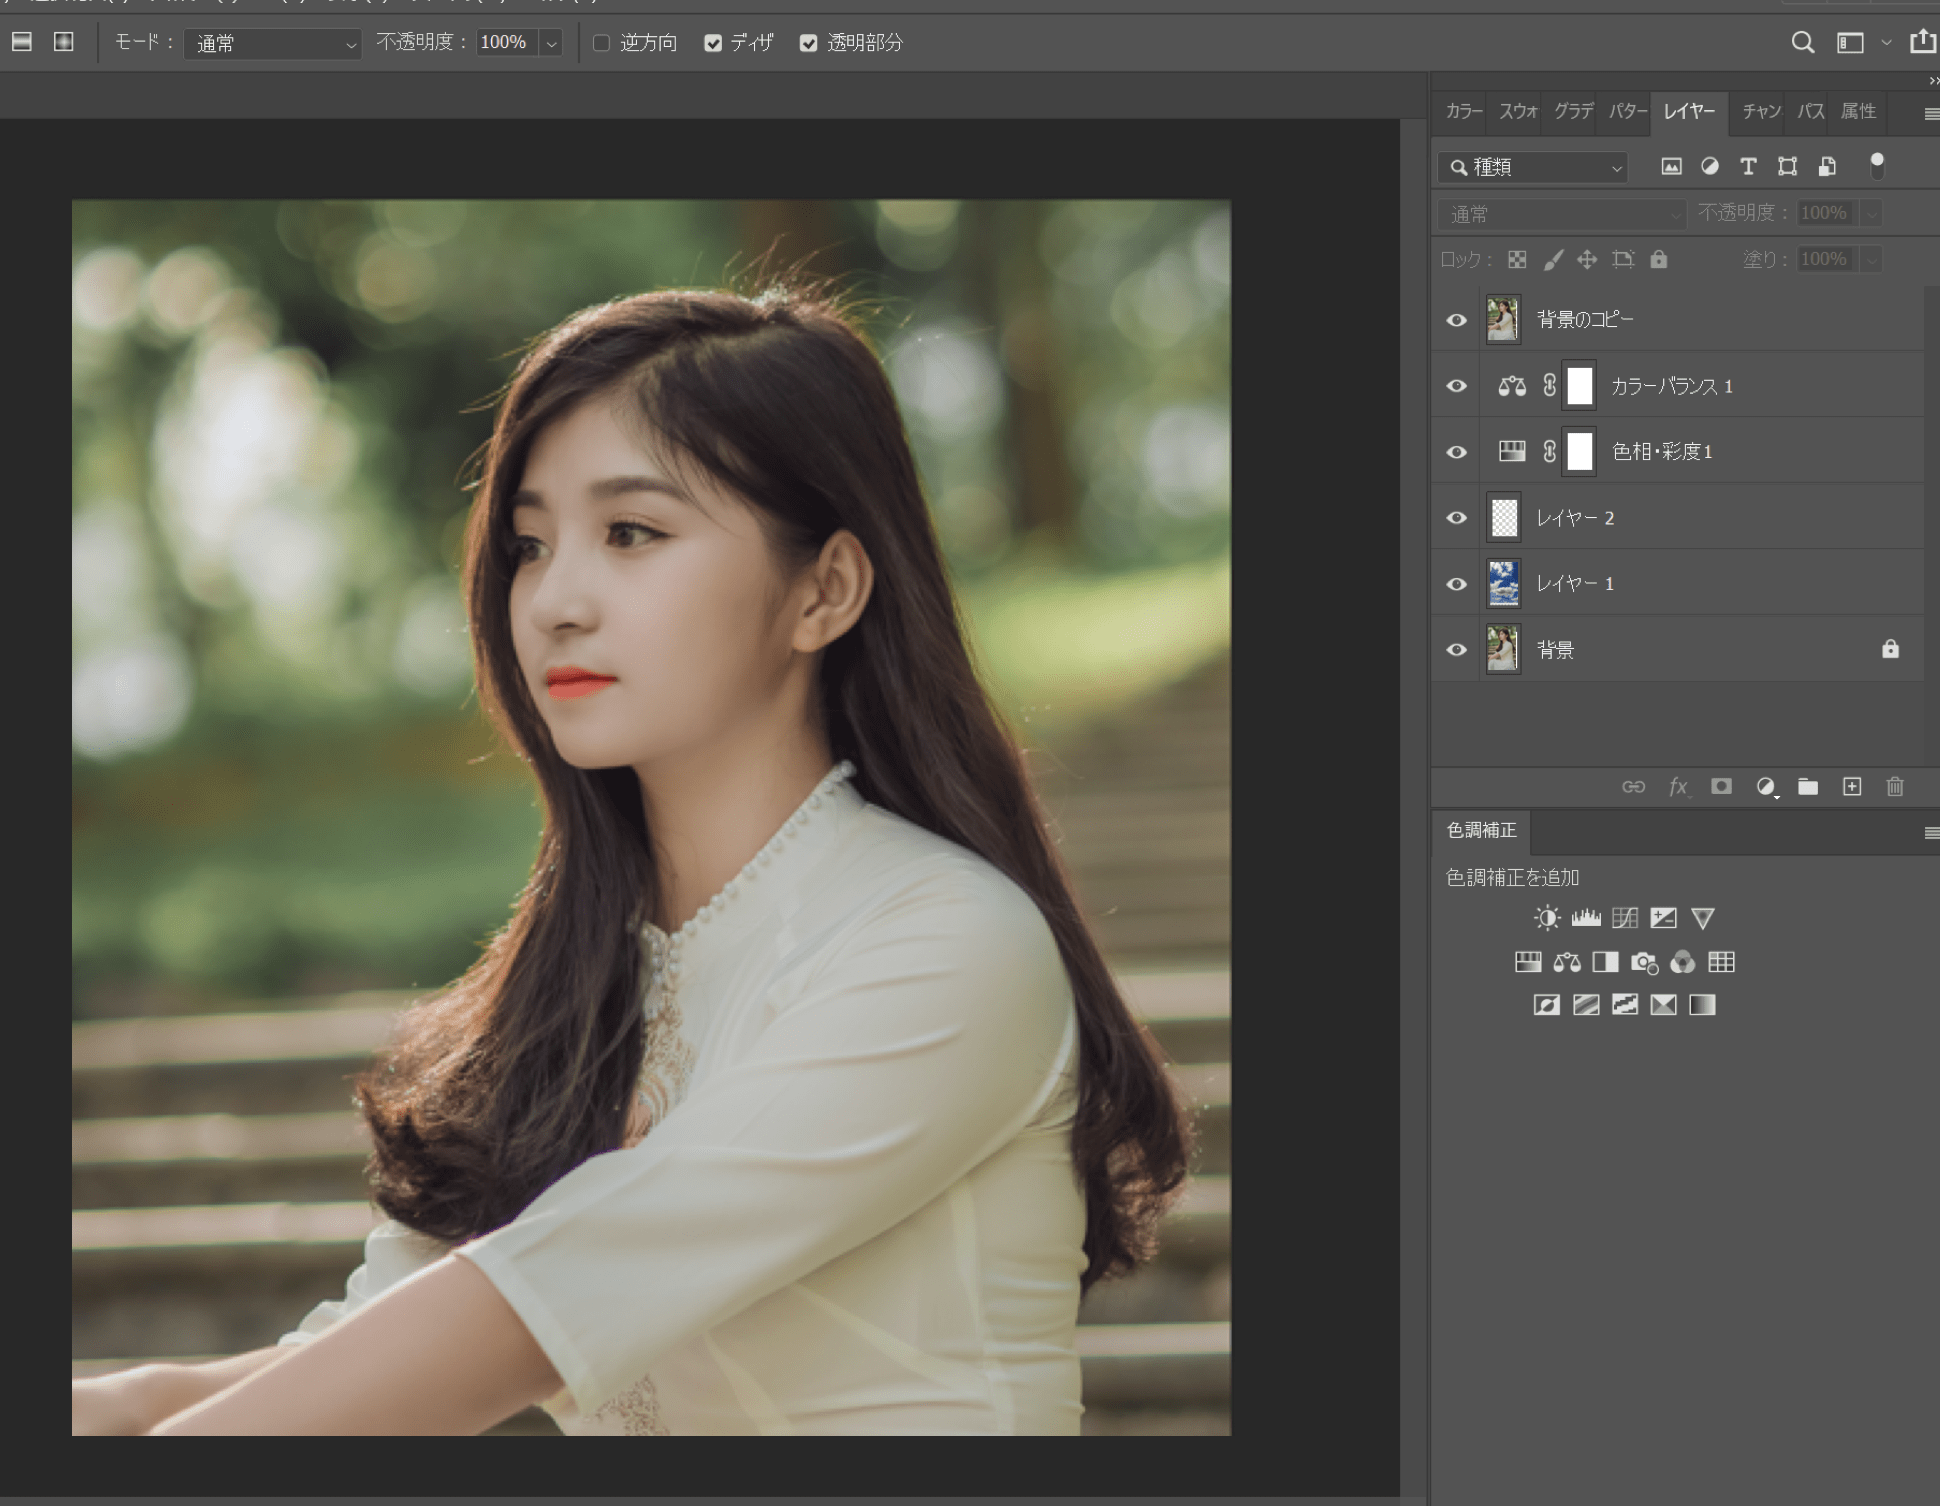Click the workspace switcher icon
The width and height of the screenshot is (1940, 1506).
(x=1850, y=42)
